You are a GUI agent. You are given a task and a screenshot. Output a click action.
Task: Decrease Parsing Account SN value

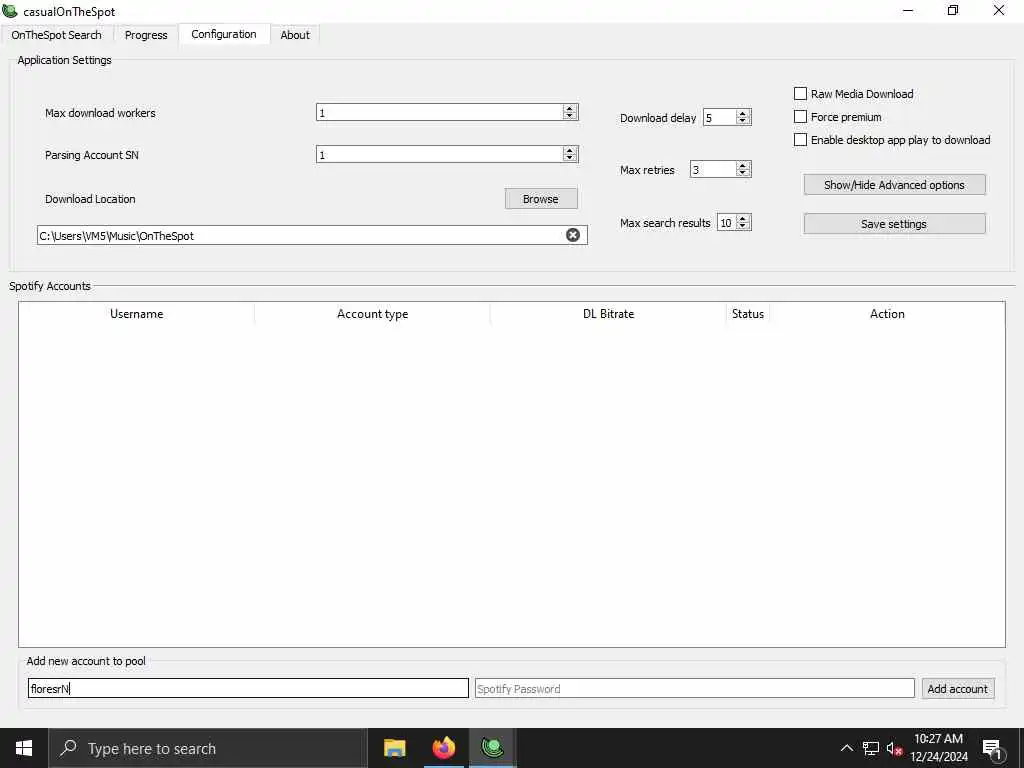click(570, 158)
